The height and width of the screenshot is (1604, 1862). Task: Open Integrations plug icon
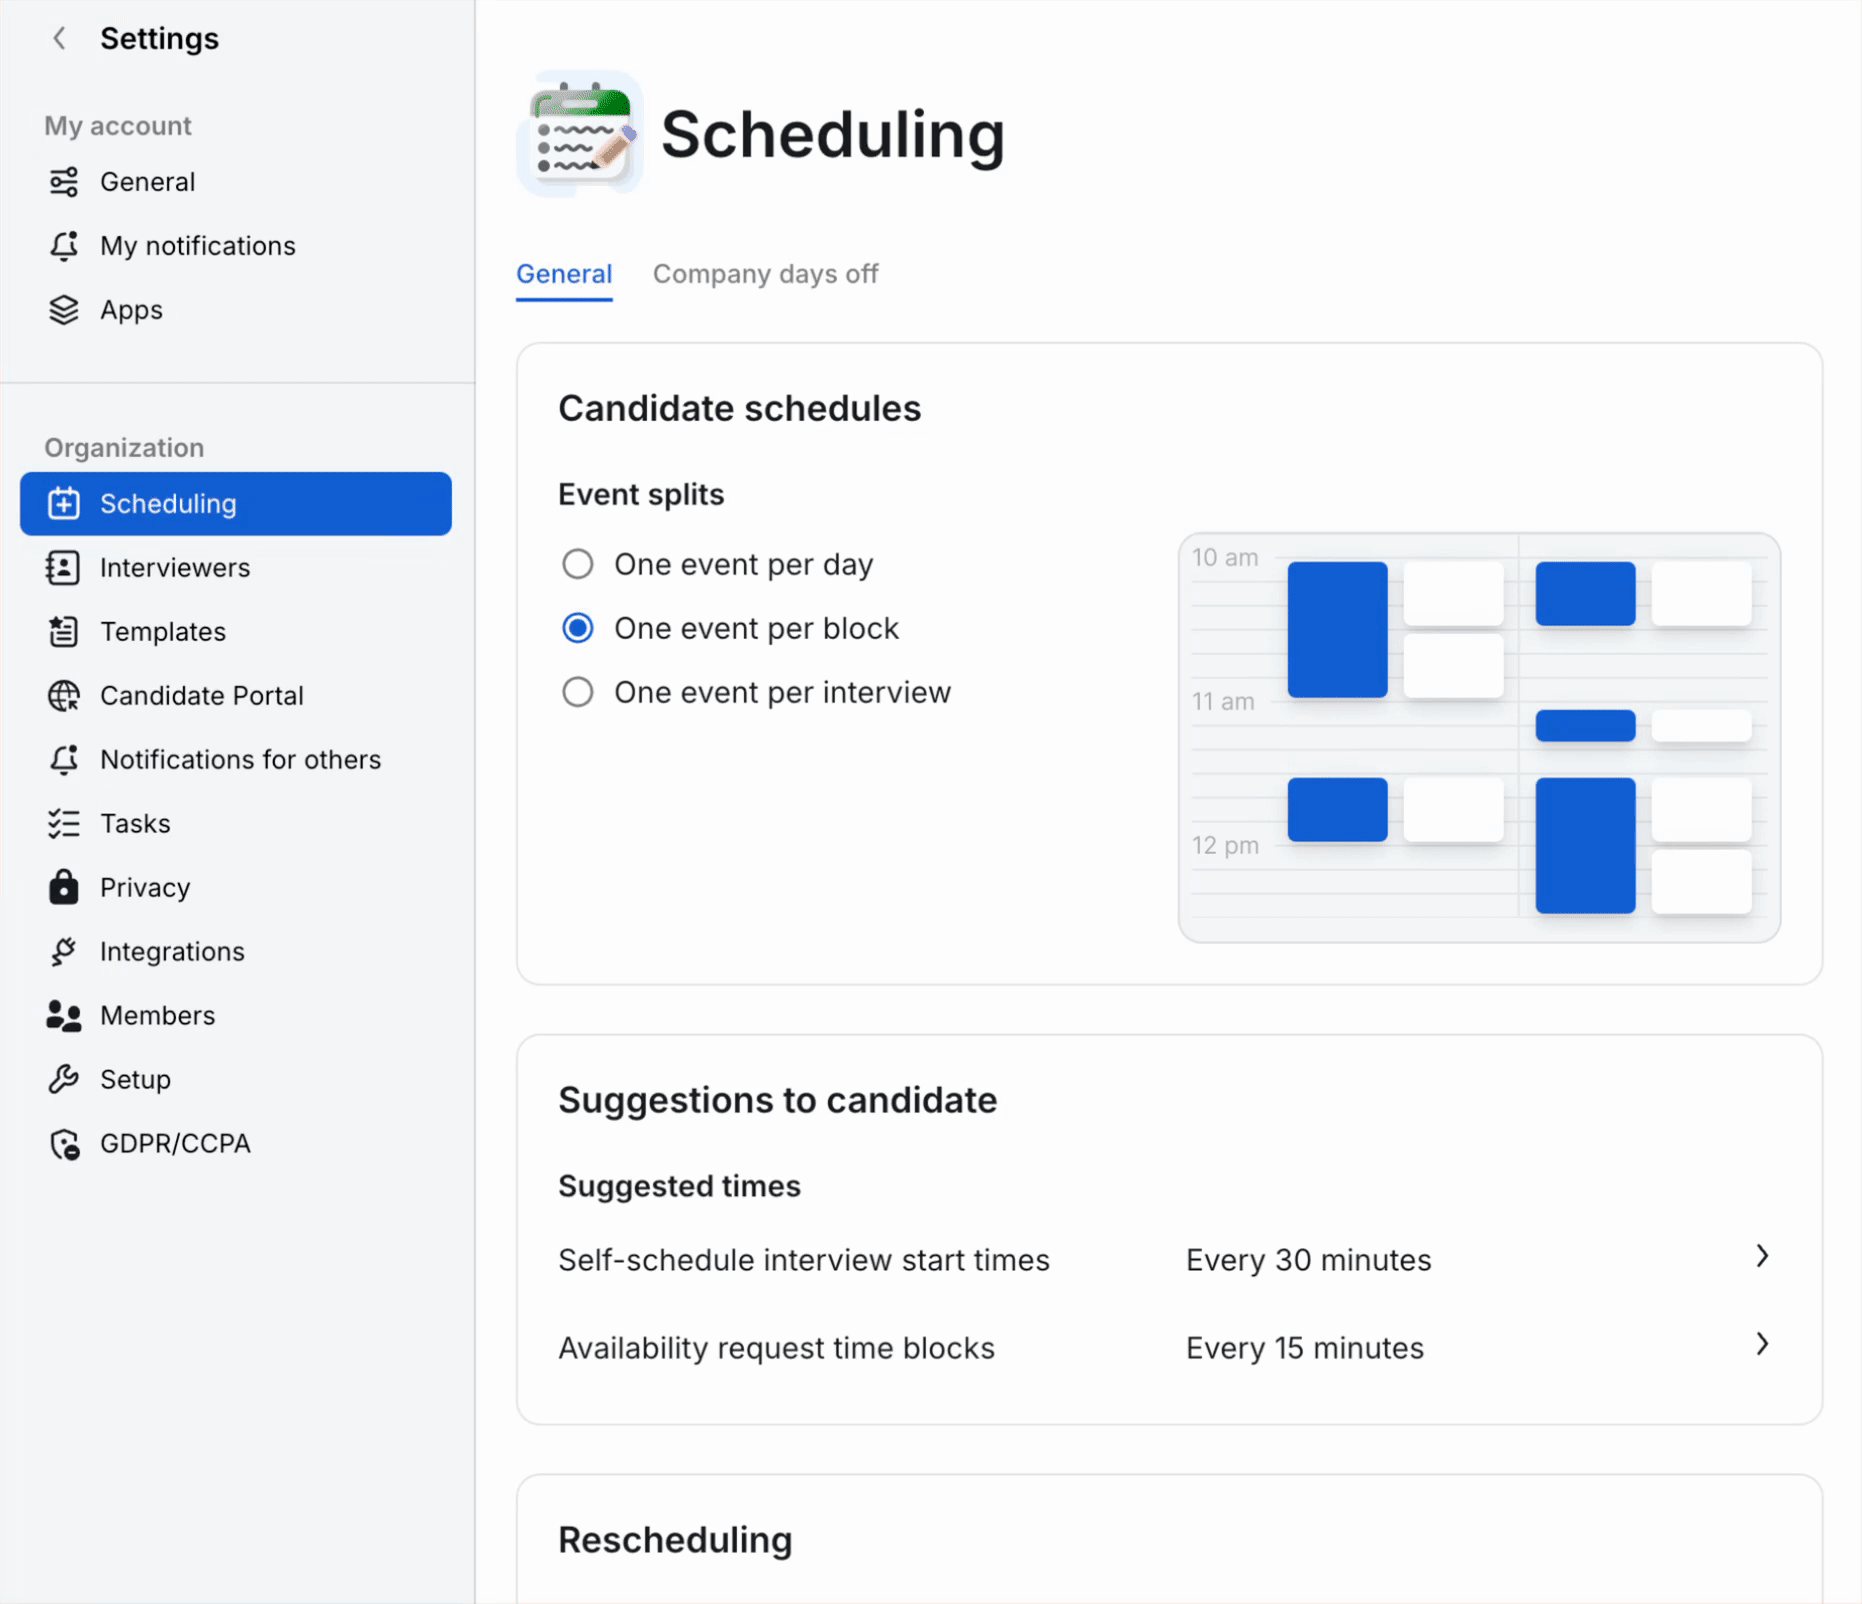[64, 951]
